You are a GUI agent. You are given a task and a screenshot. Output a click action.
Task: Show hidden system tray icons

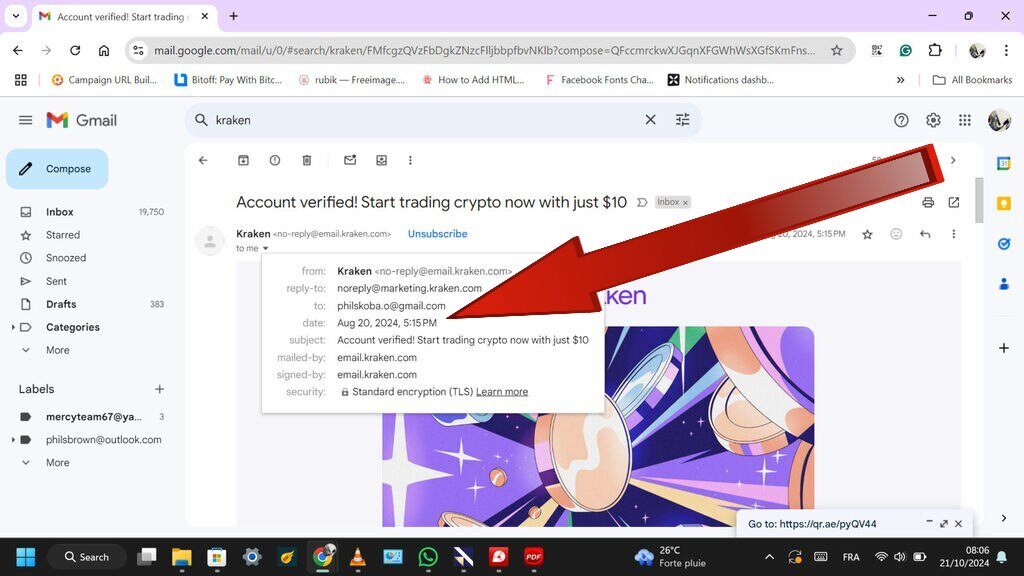click(x=769, y=557)
